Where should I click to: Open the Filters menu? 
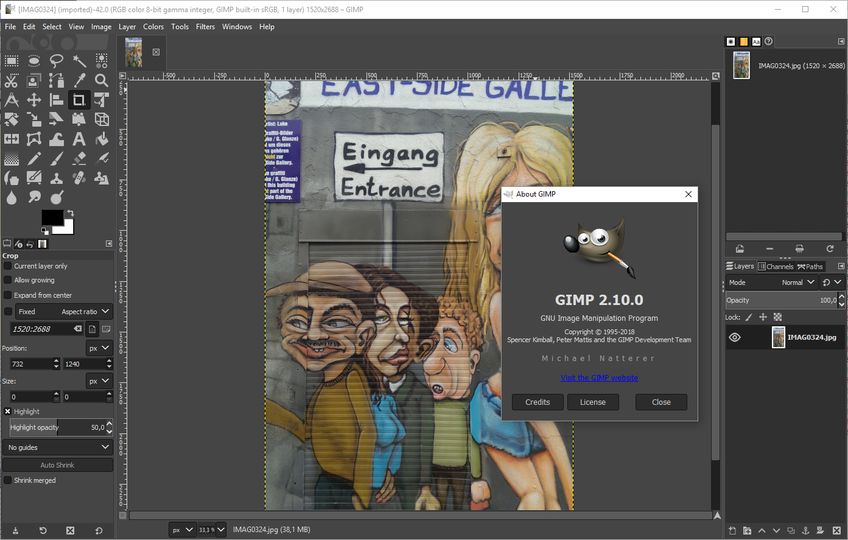(x=205, y=27)
